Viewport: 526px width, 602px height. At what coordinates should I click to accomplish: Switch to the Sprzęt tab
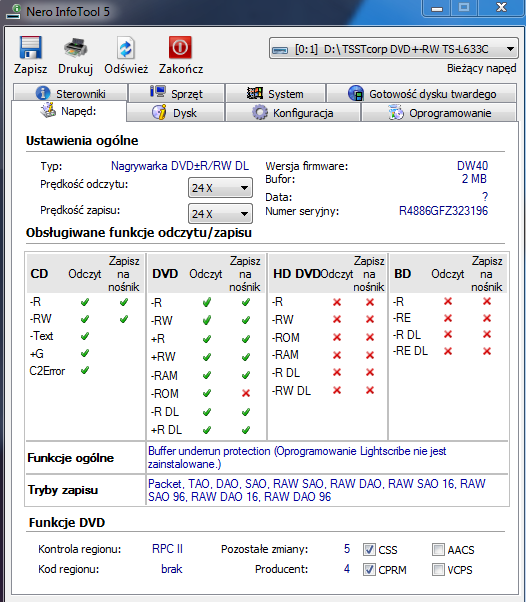(177, 93)
